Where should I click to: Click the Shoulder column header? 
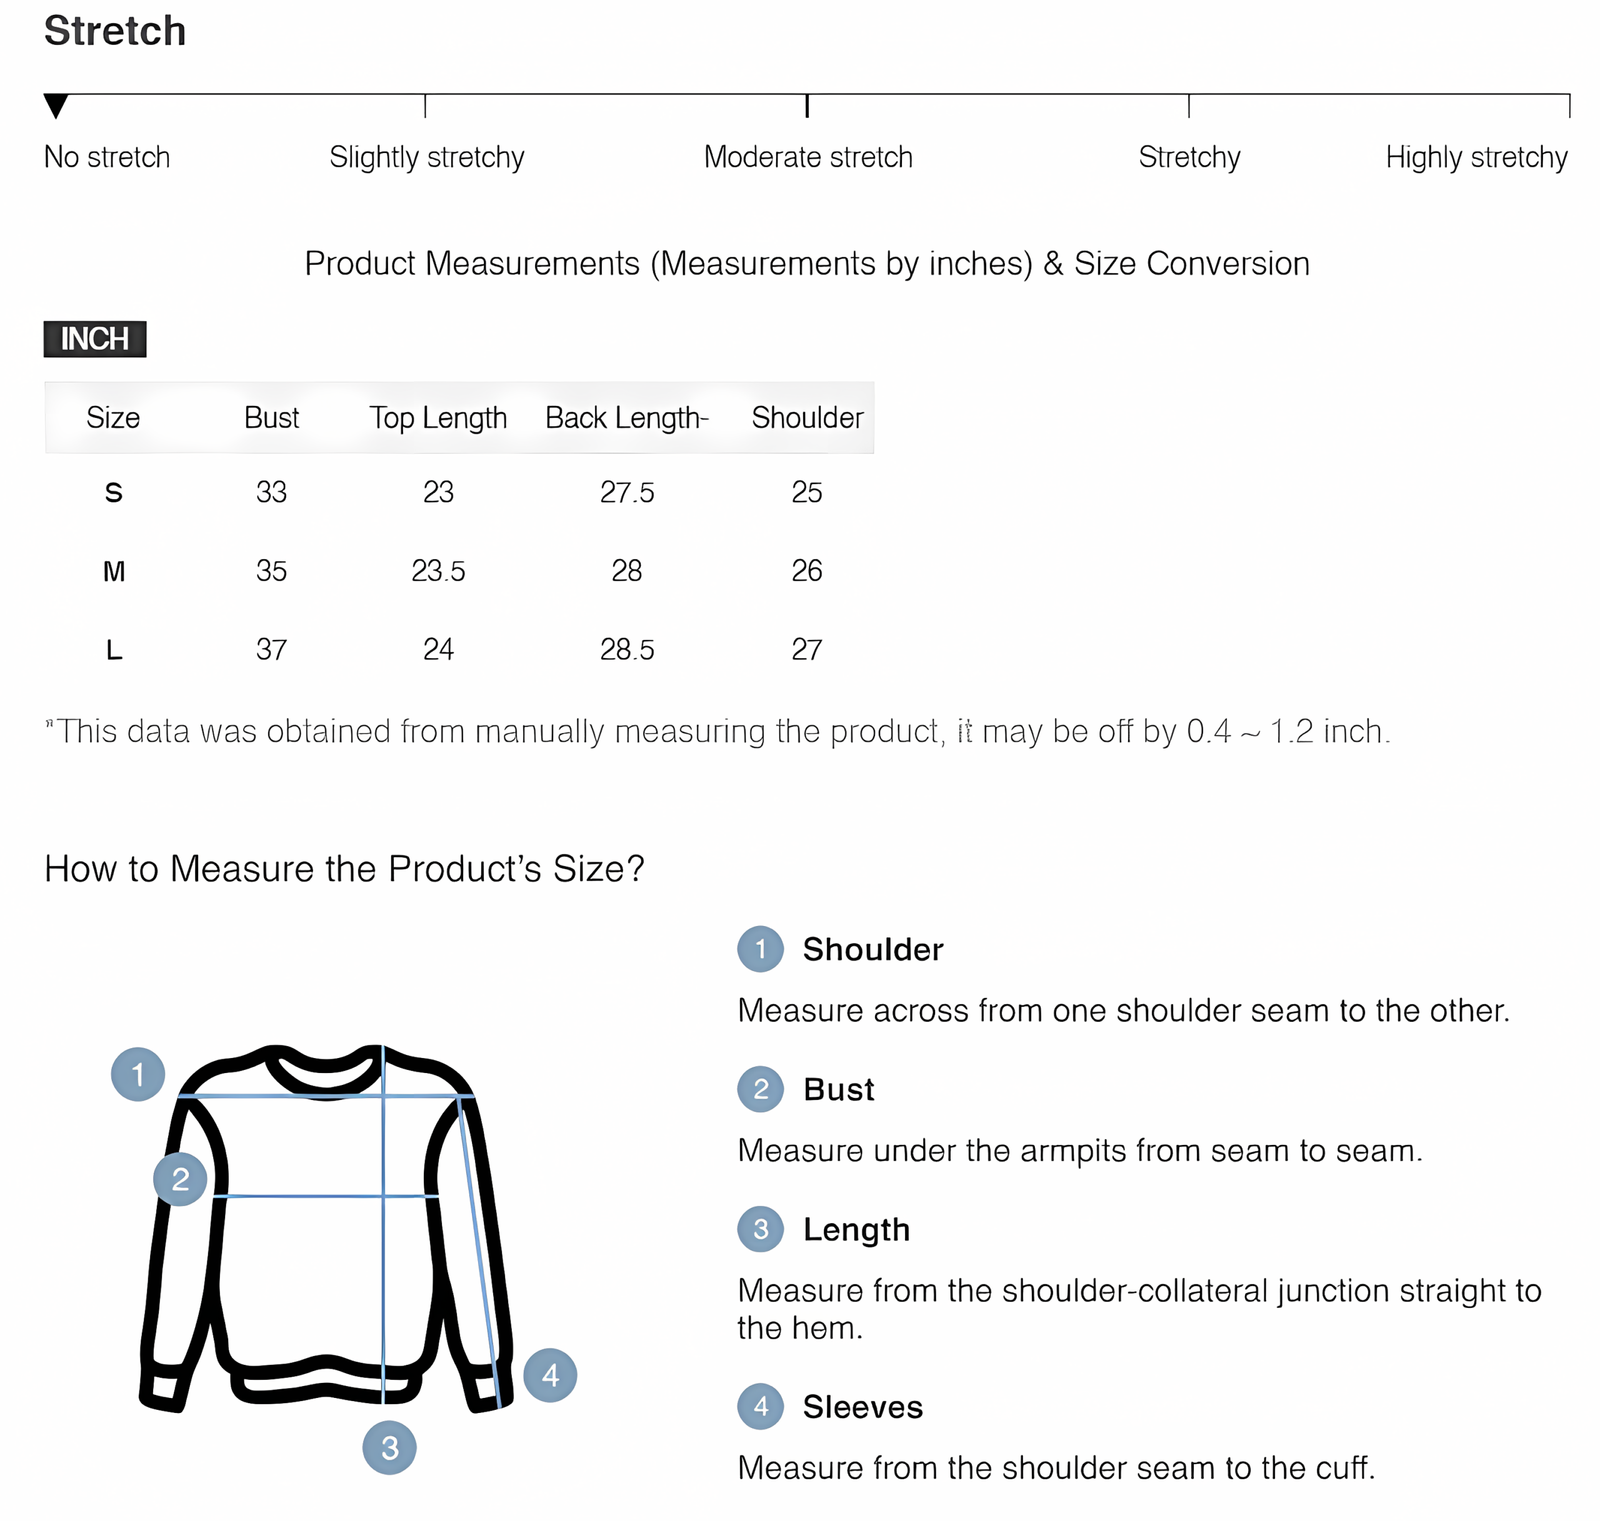click(x=807, y=418)
